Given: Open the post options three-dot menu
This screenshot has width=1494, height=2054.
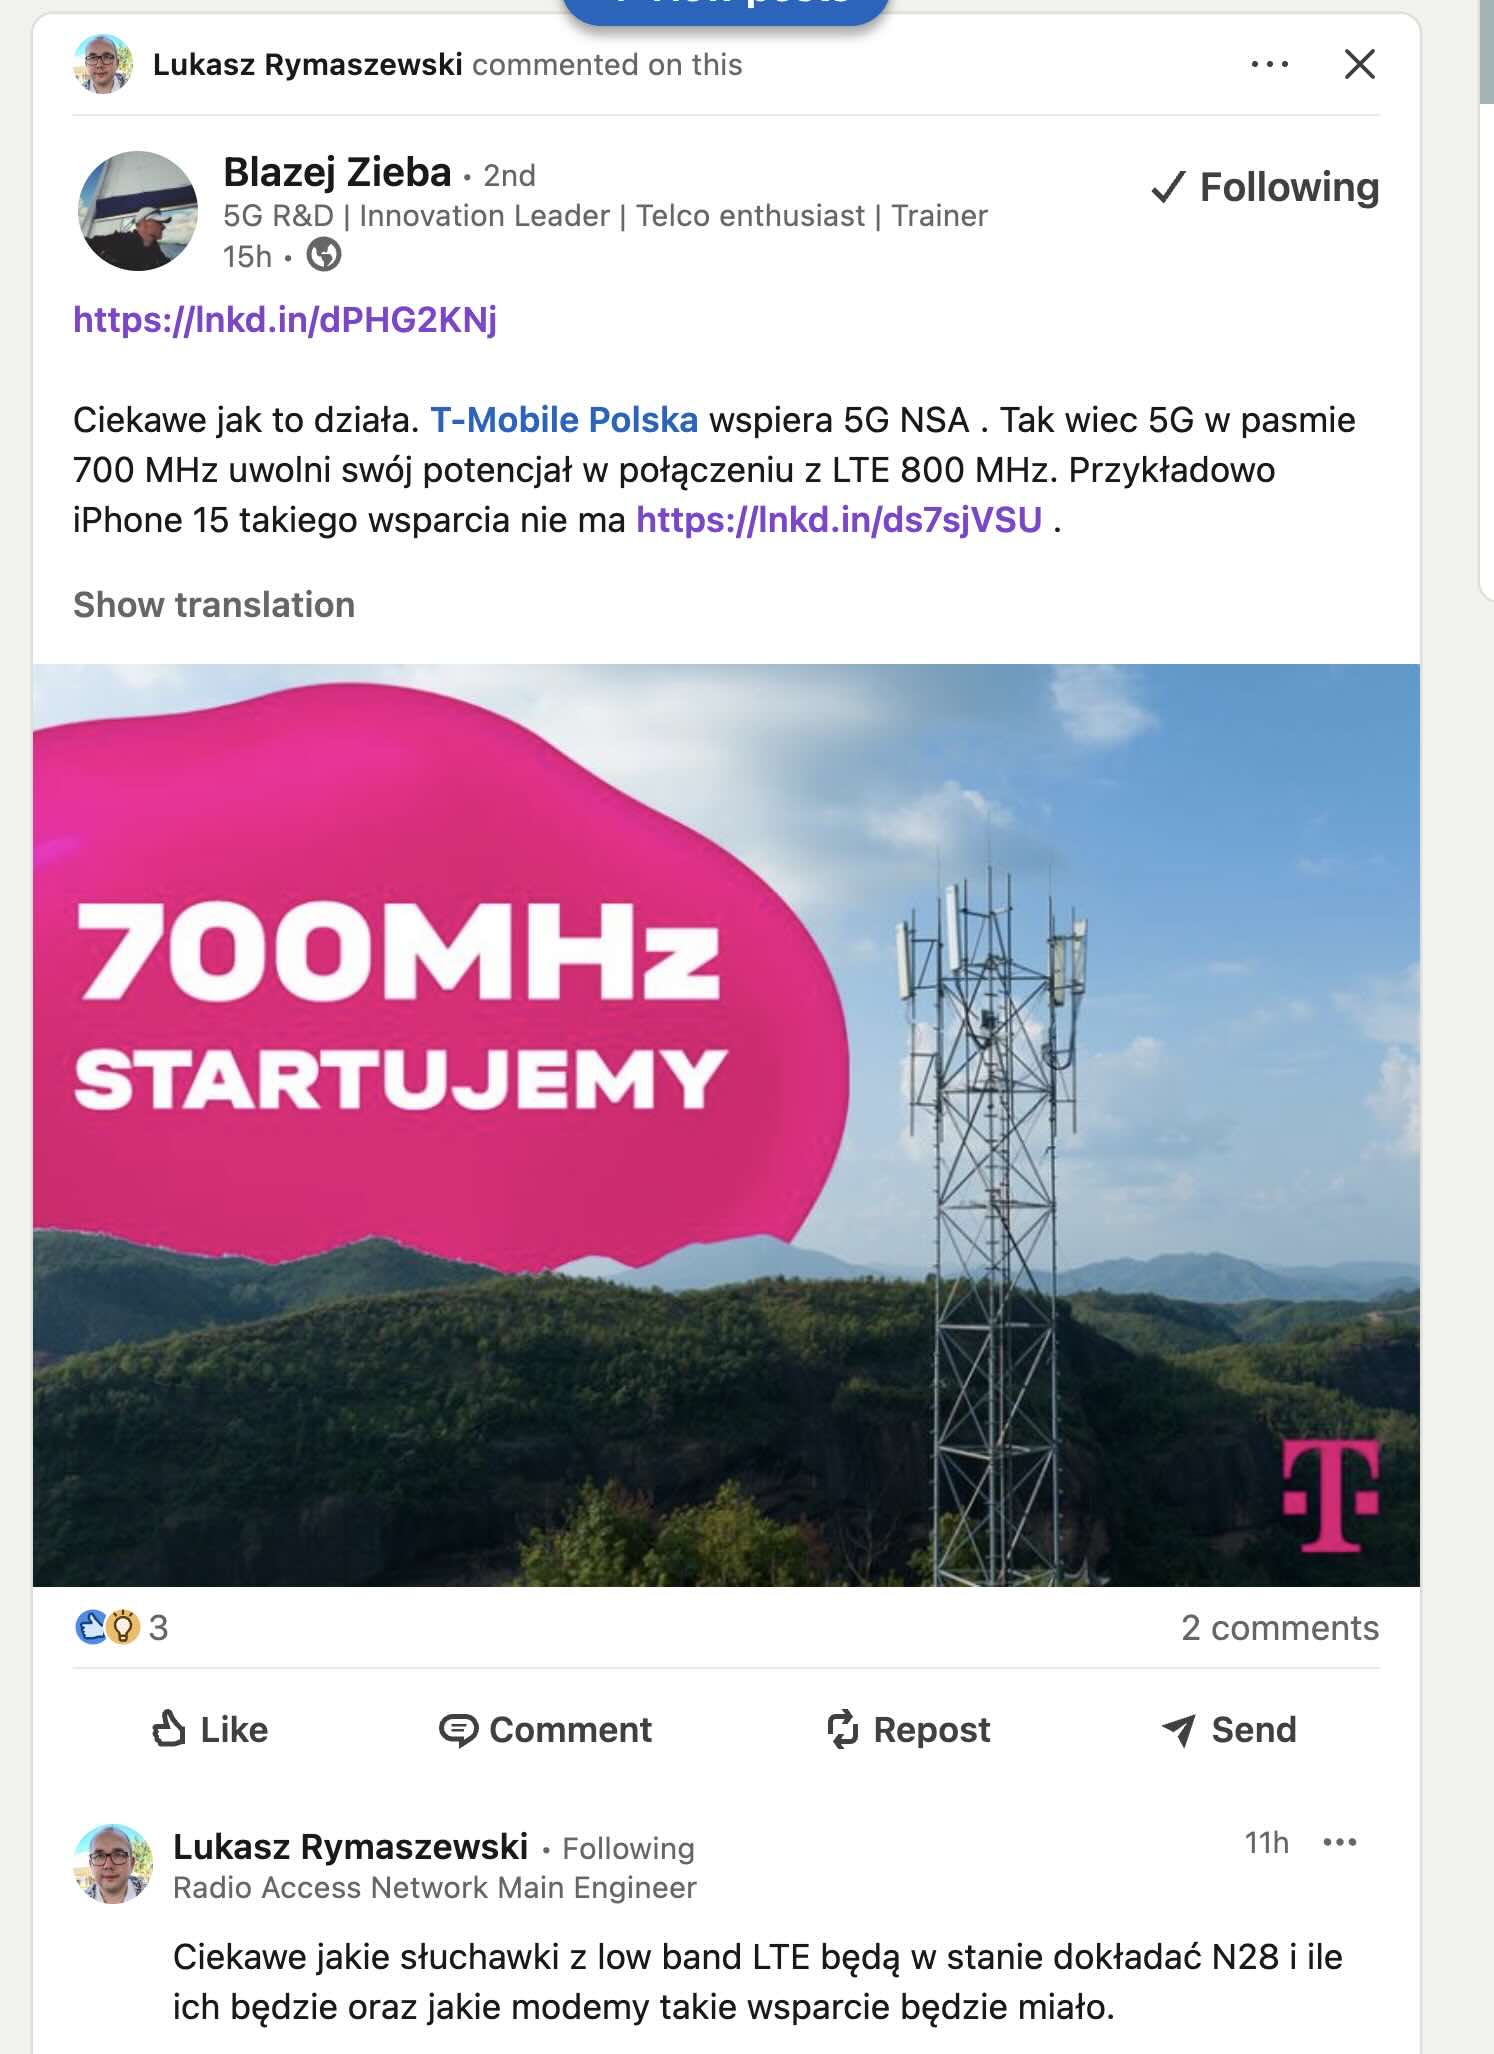Looking at the screenshot, I should [1270, 64].
